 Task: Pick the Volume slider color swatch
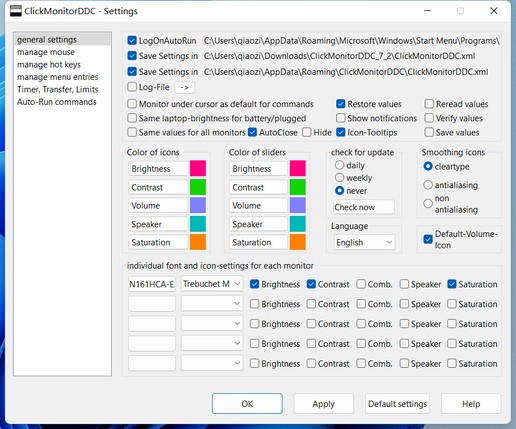coord(298,205)
